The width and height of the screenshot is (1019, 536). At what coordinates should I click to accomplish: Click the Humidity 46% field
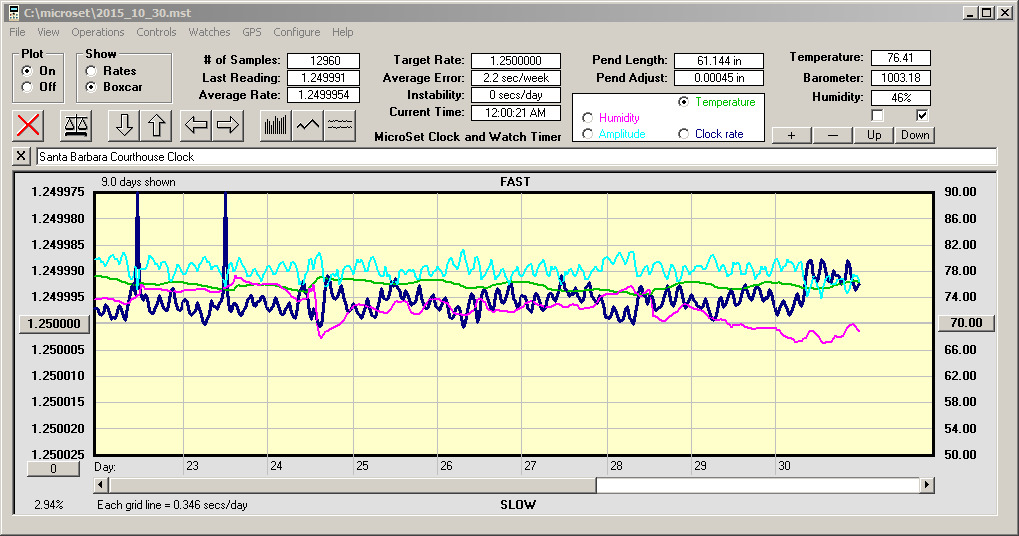pyautogui.click(x=901, y=97)
